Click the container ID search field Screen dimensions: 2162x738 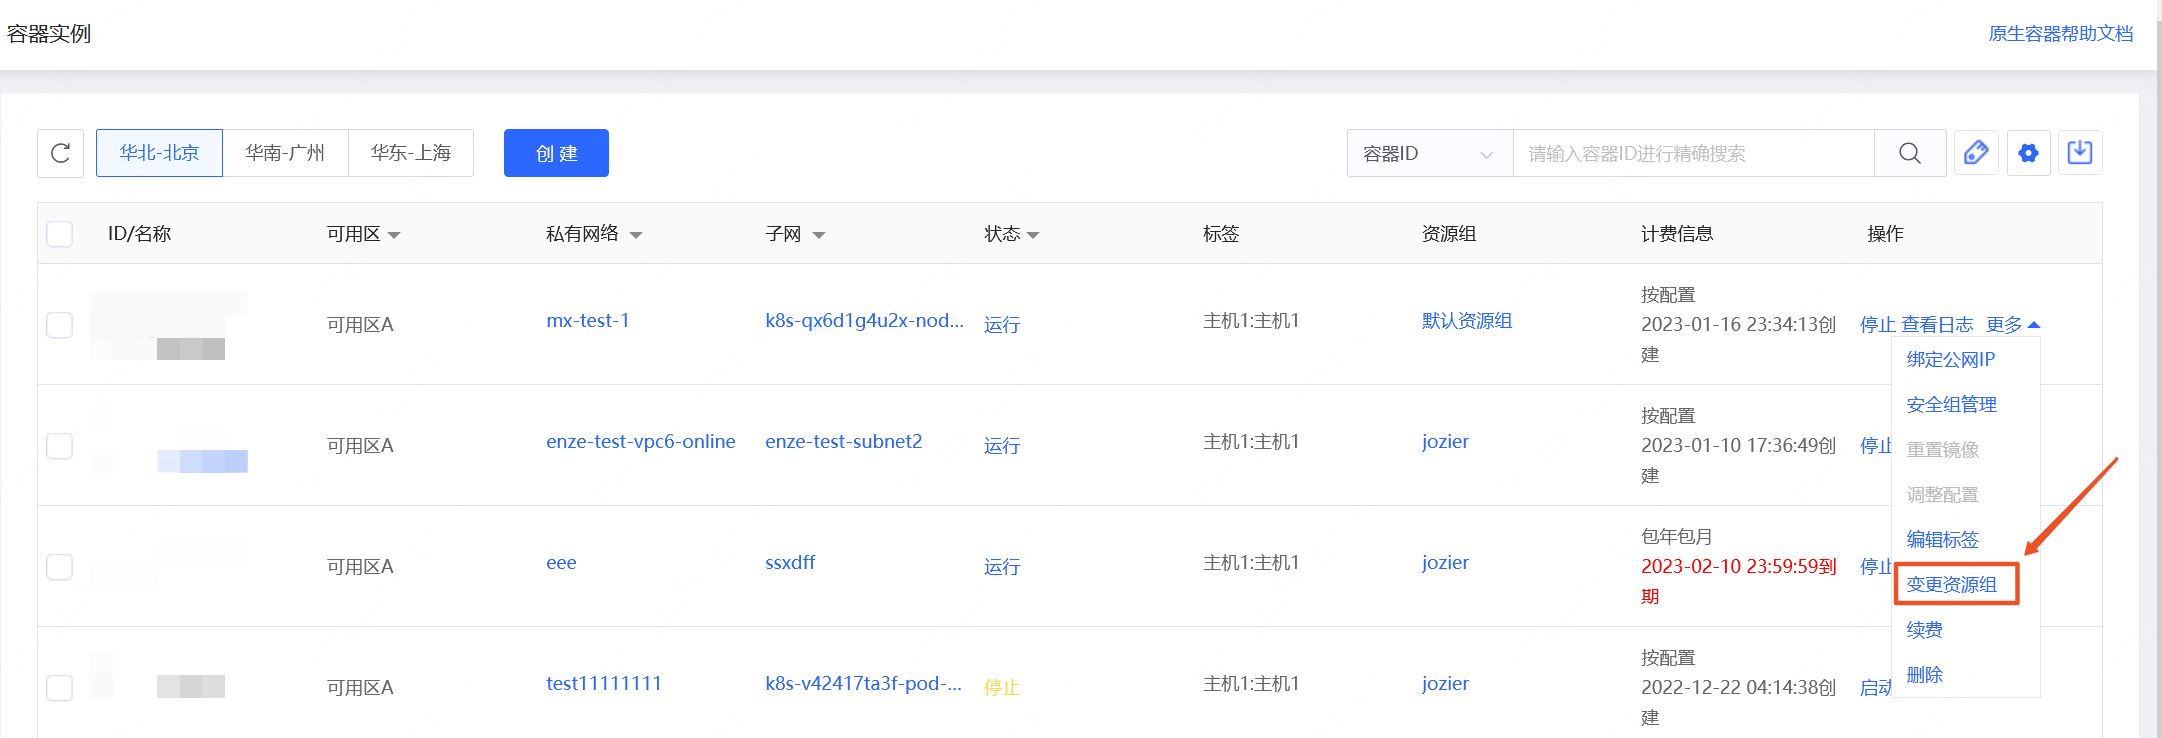[x=1693, y=153]
